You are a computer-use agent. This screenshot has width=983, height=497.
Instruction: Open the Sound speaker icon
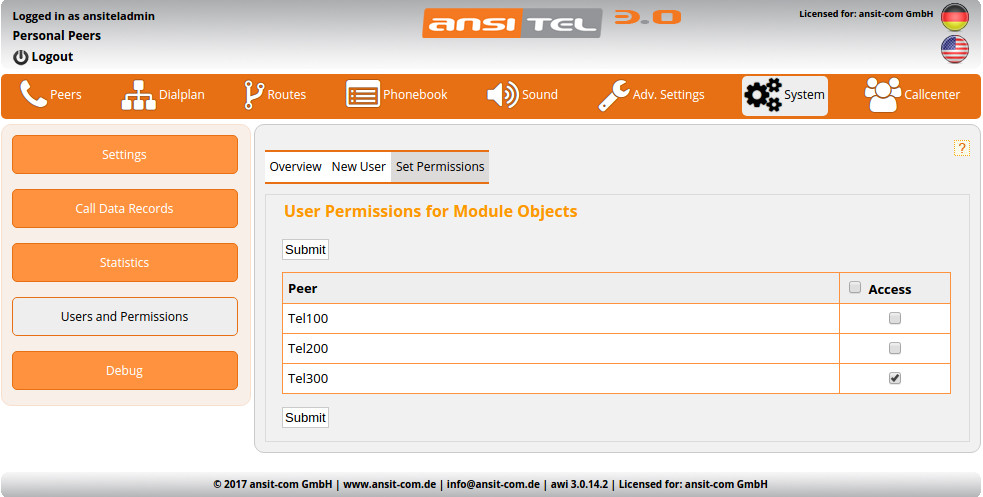pos(502,95)
